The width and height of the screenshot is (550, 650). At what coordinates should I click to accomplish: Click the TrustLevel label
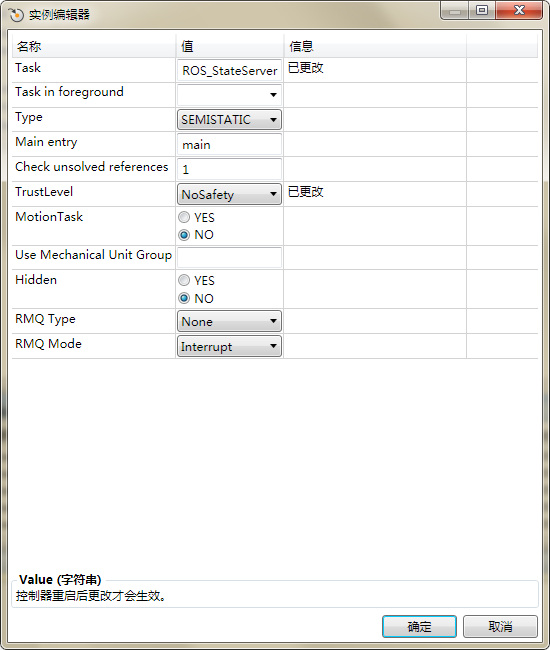click(x=44, y=192)
